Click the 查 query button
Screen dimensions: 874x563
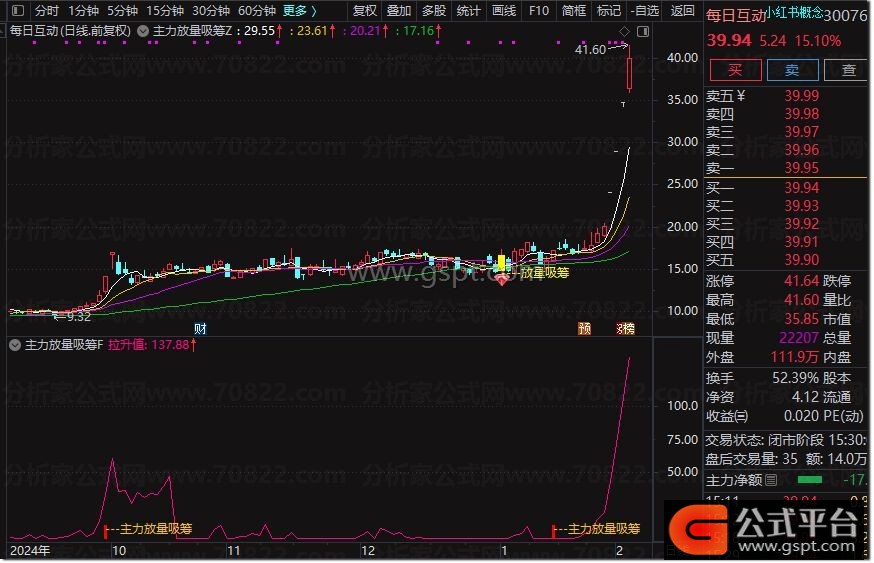click(x=847, y=70)
